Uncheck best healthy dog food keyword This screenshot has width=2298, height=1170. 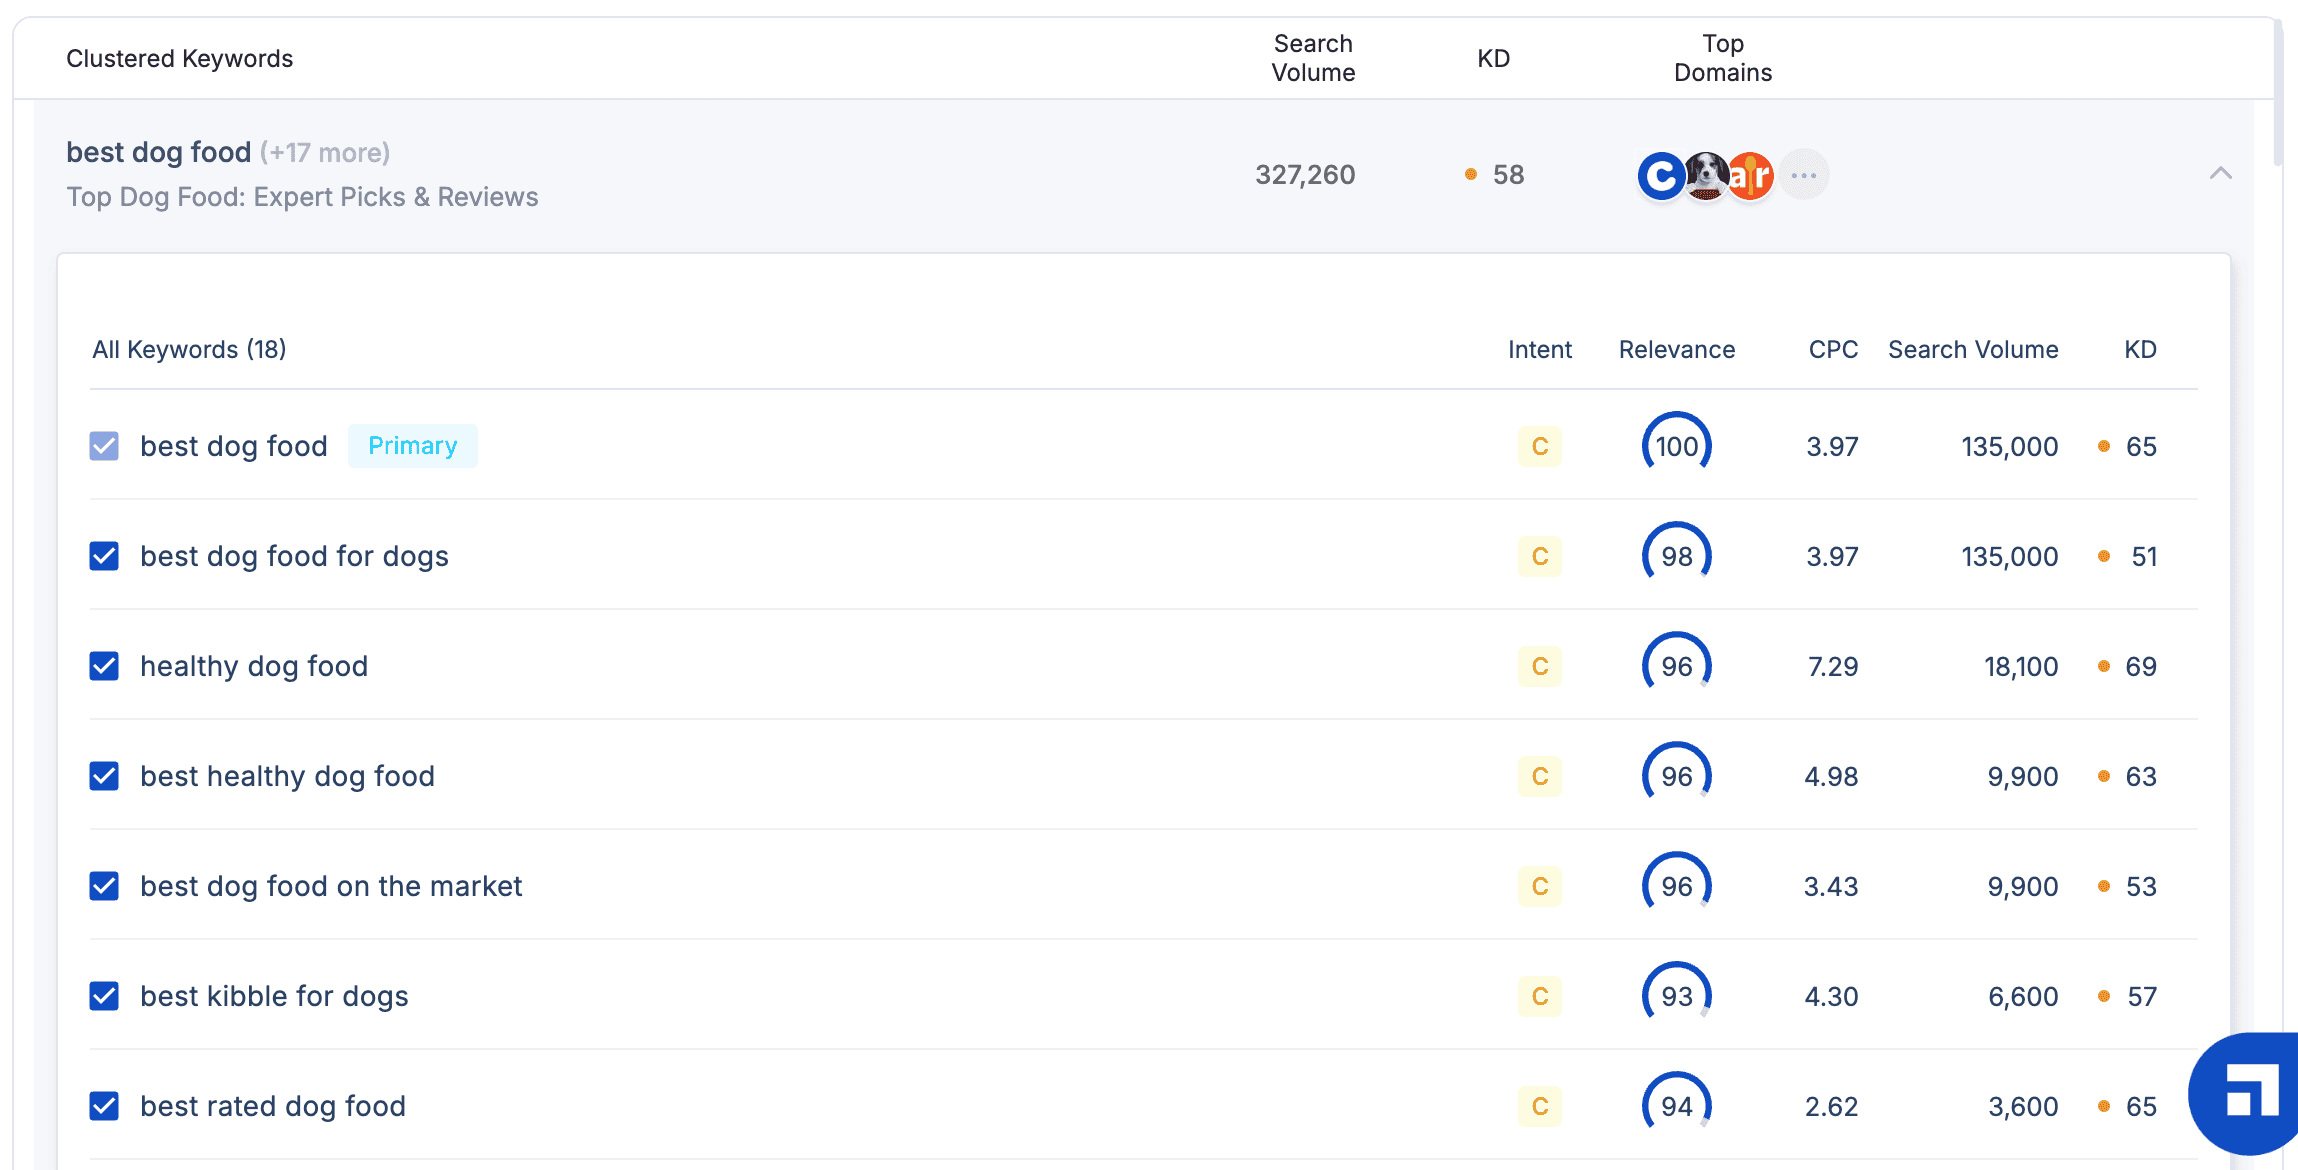(104, 776)
